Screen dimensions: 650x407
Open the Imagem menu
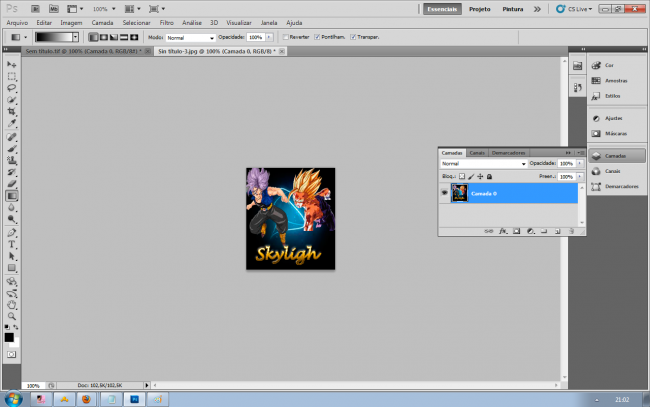[71, 23]
